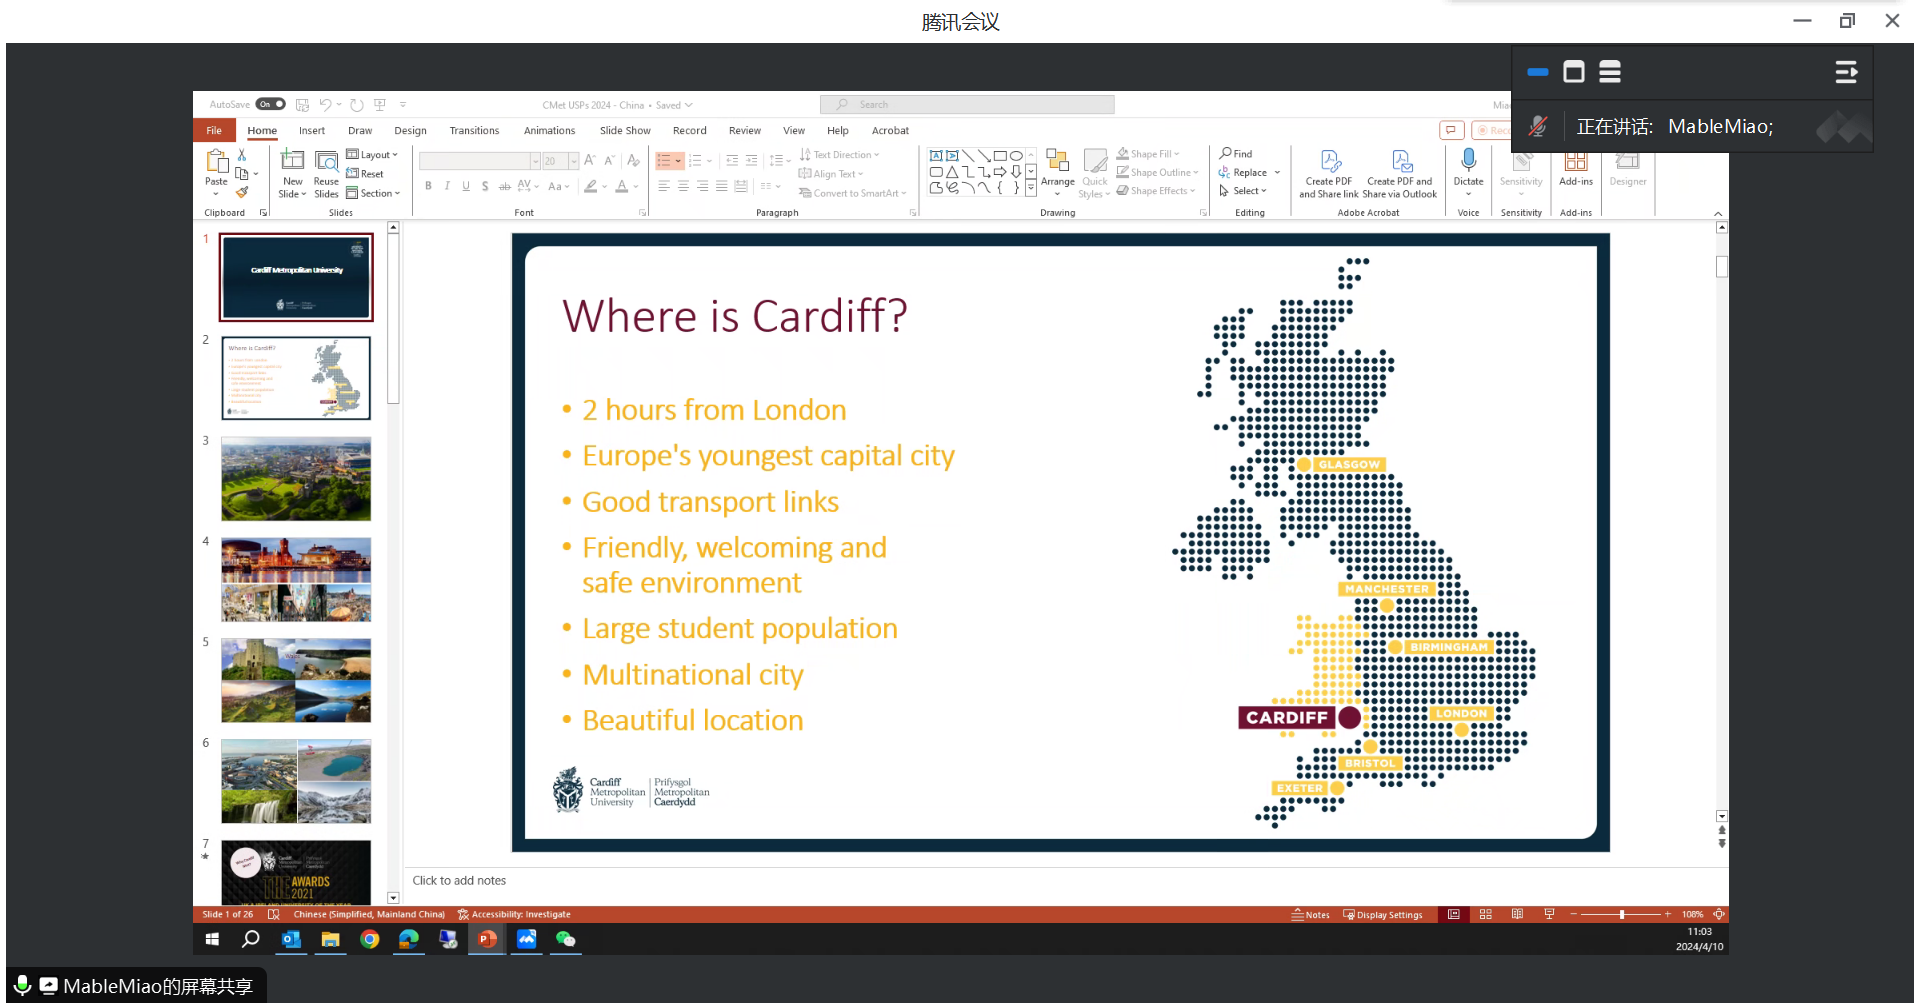Click the Arrange button
Viewport: 1914px width, 1003px height.
pos(1057,171)
